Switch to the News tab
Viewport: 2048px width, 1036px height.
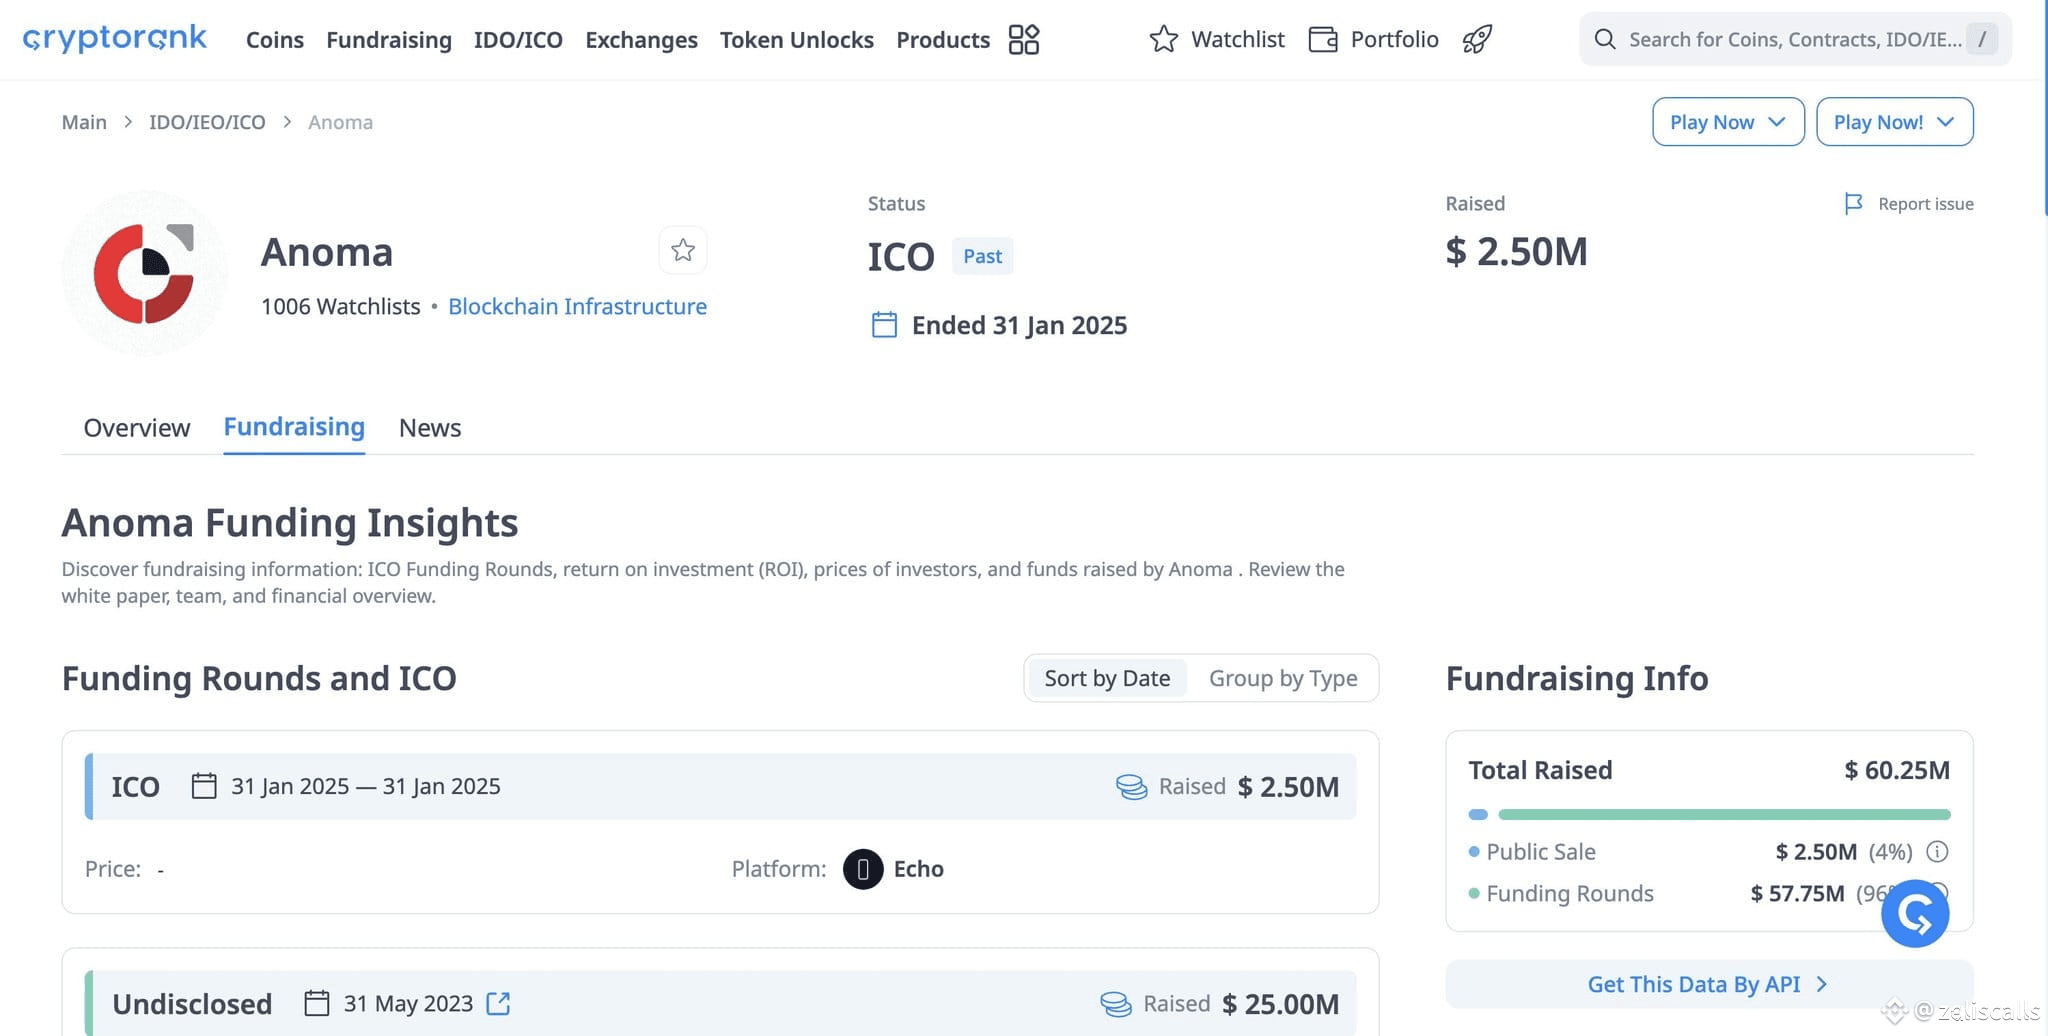(x=430, y=428)
